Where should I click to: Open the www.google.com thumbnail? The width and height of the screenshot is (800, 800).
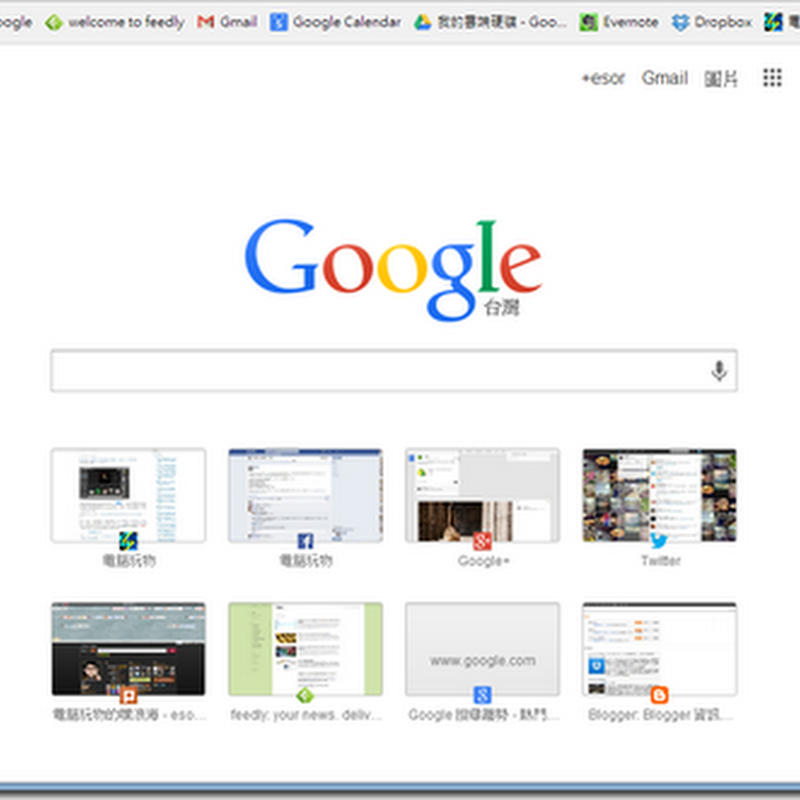coord(482,649)
